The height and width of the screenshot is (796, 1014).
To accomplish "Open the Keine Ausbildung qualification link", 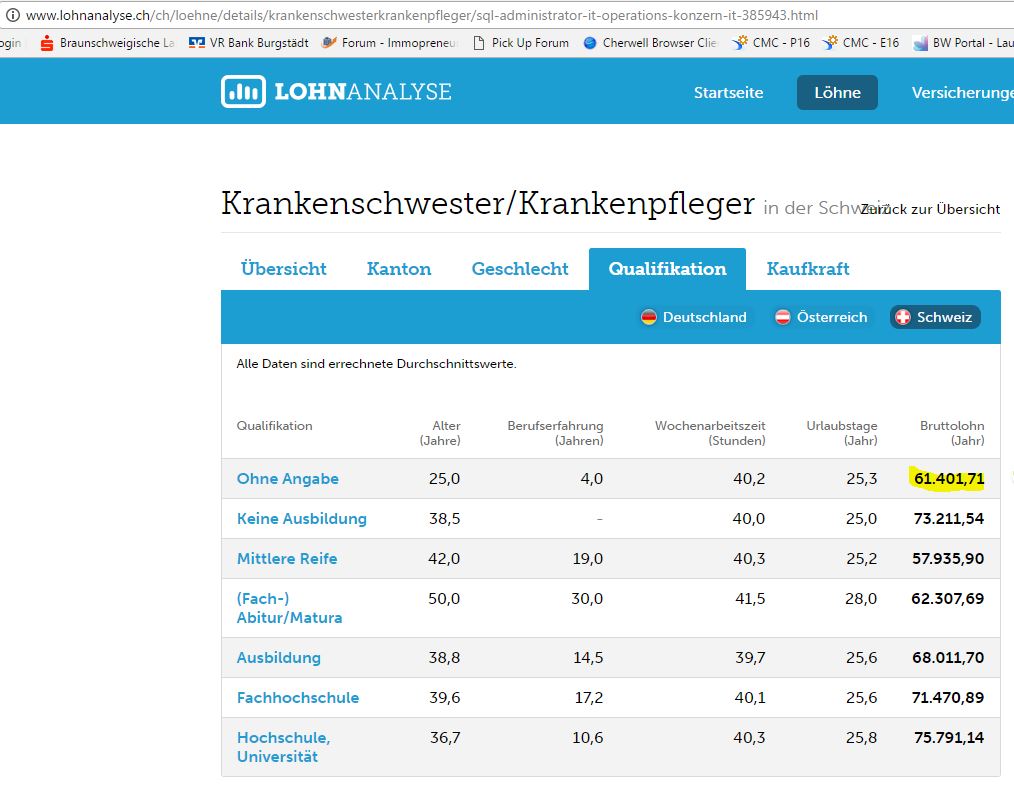I will coord(301,519).
